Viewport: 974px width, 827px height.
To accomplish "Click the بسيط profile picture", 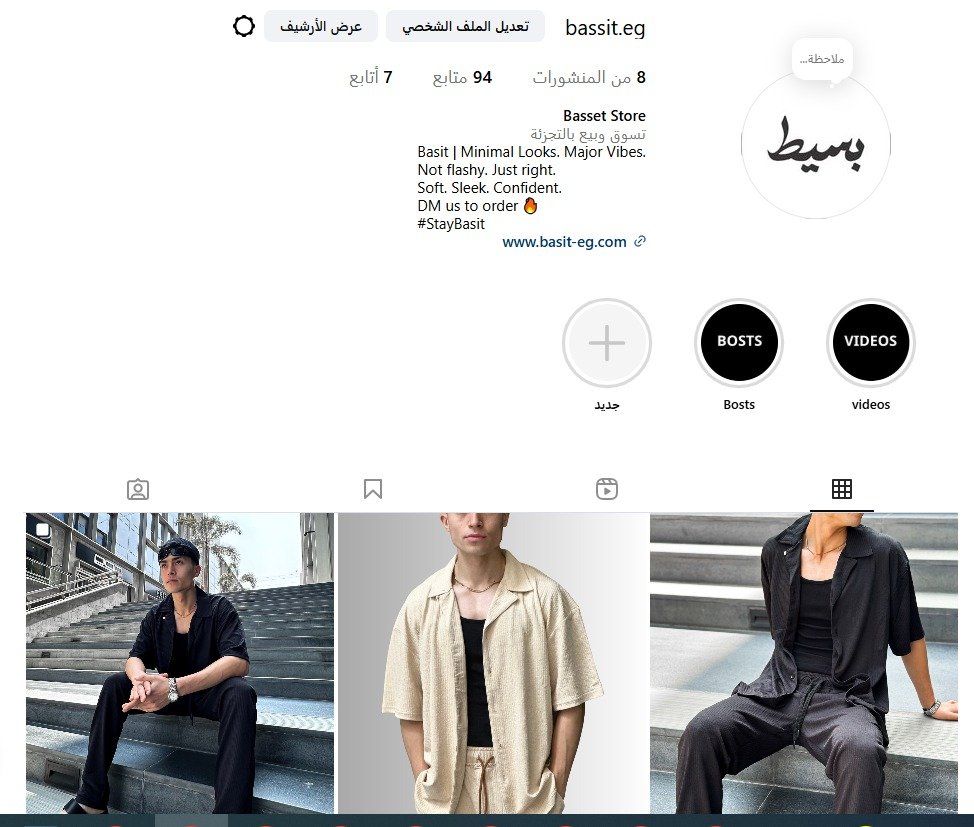I will [x=816, y=145].
